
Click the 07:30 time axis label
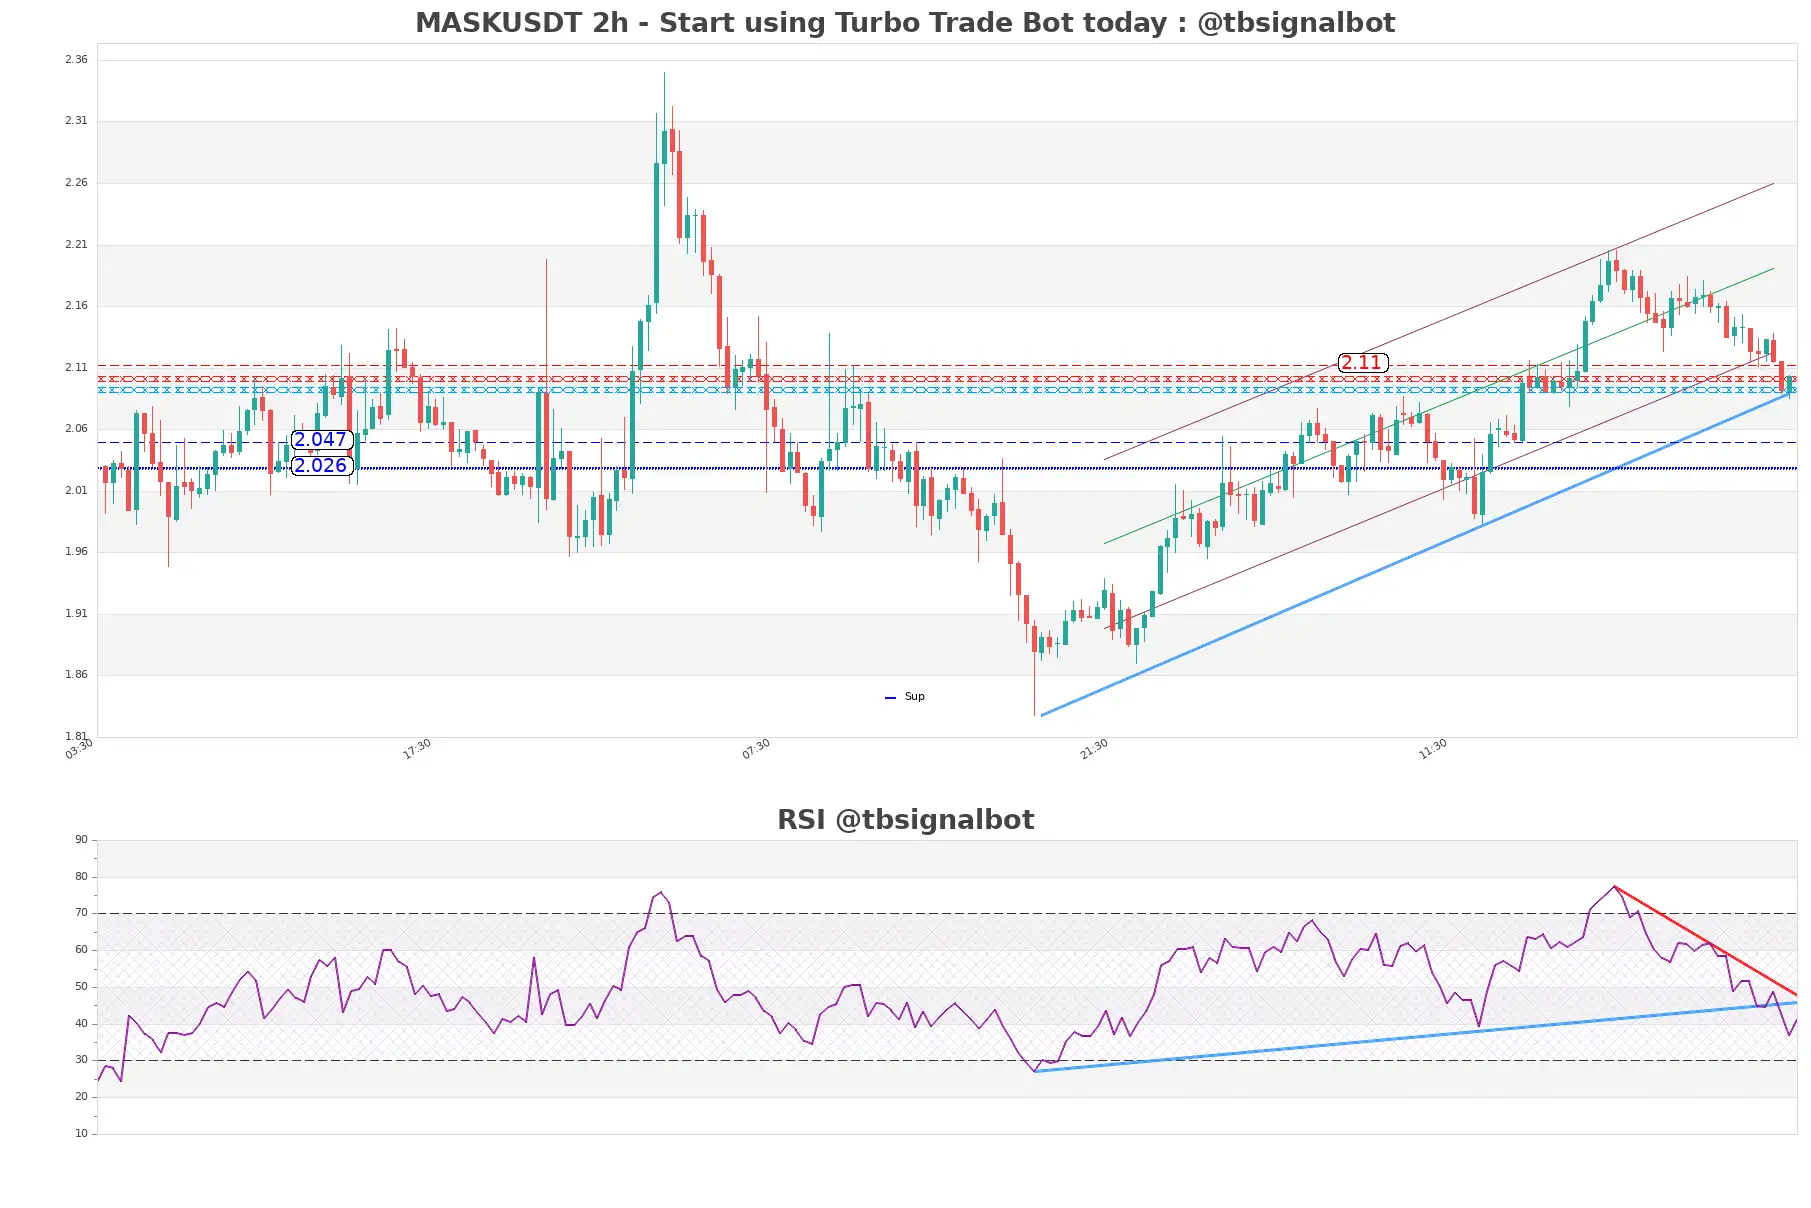(756, 749)
